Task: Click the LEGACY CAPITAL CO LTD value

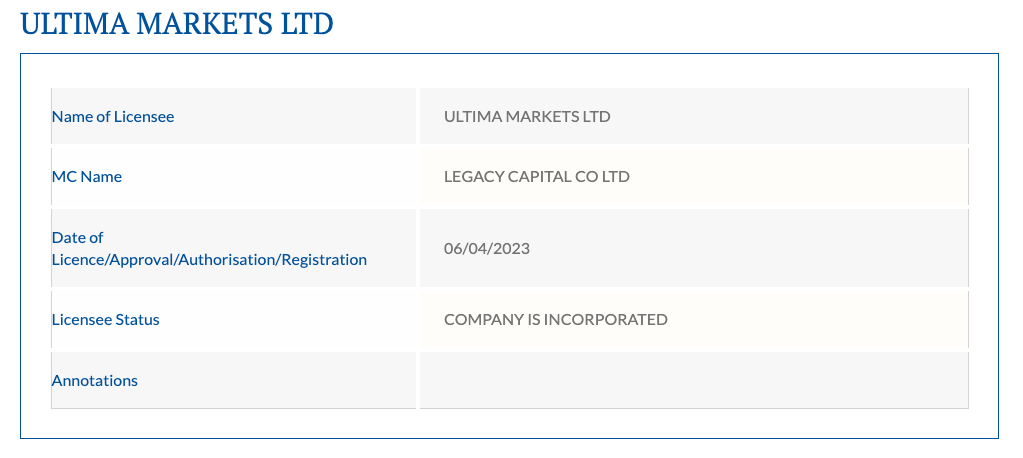Action: (x=537, y=177)
